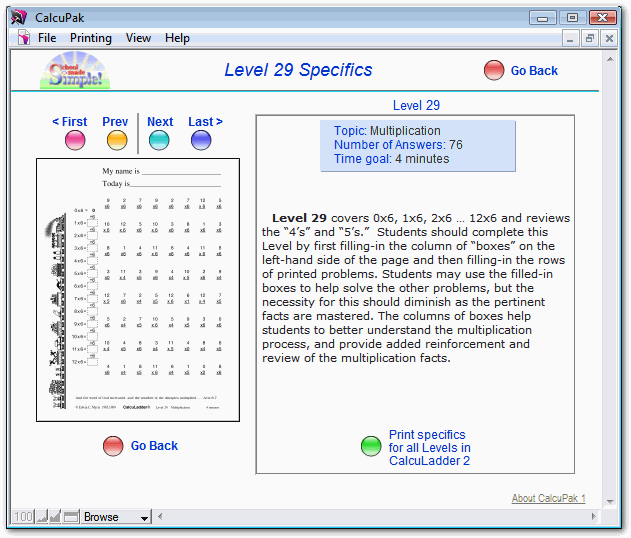631x538 pixels.
Task: Open the File menu
Action: pos(47,38)
